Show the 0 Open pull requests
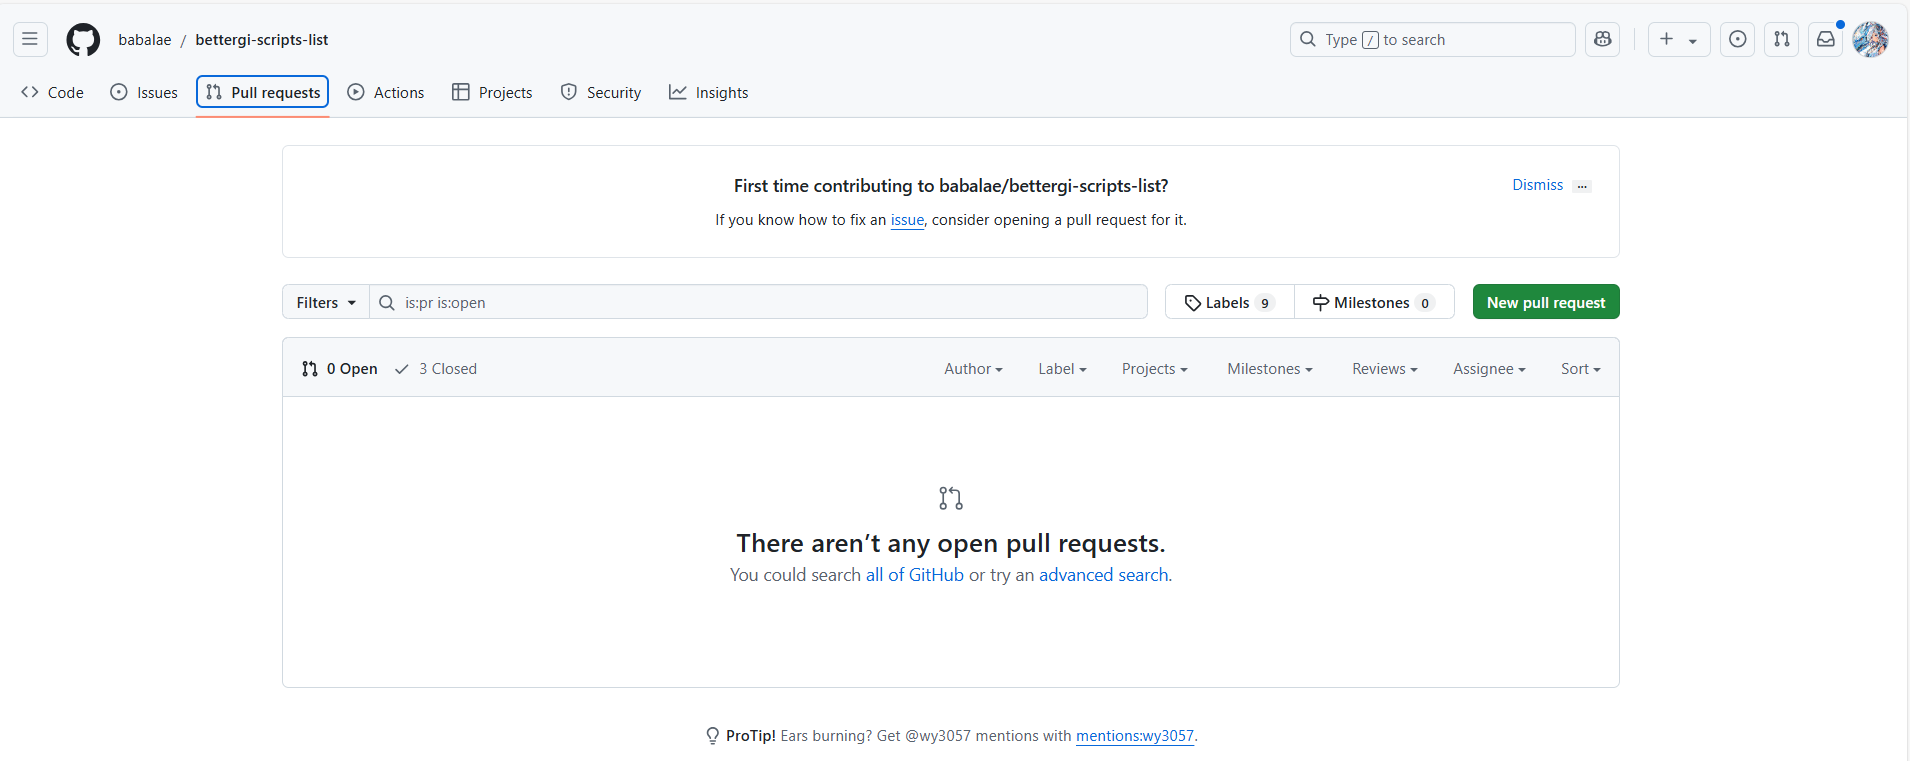Image resolution: width=1910 pixels, height=761 pixels. pyautogui.click(x=340, y=369)
